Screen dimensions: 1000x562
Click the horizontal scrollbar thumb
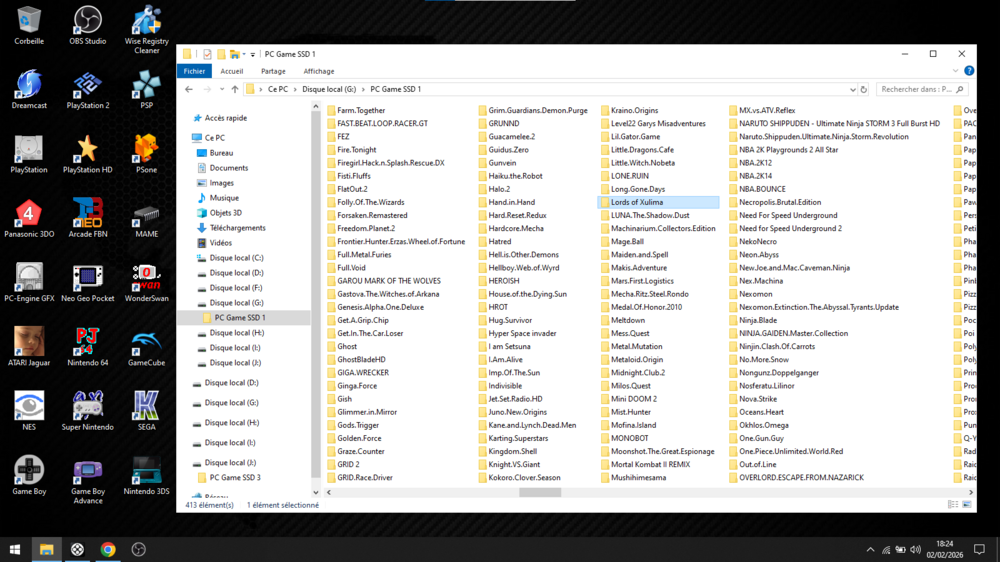coord(540,492)
